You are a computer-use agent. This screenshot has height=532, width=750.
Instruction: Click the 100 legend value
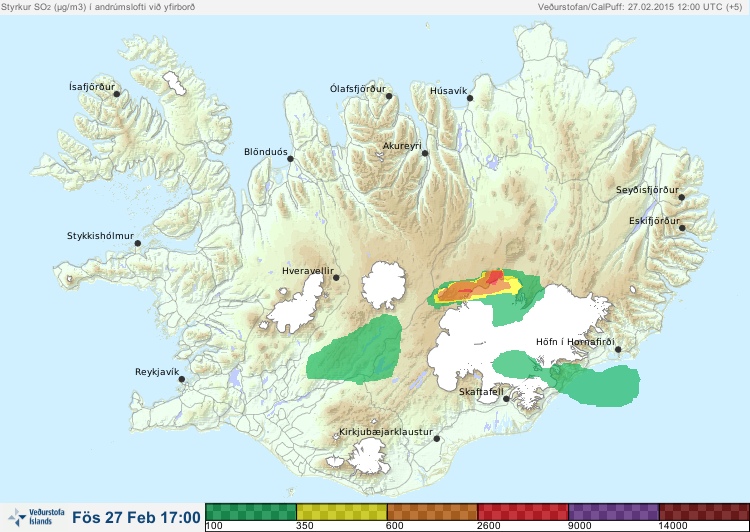point(214,526)
